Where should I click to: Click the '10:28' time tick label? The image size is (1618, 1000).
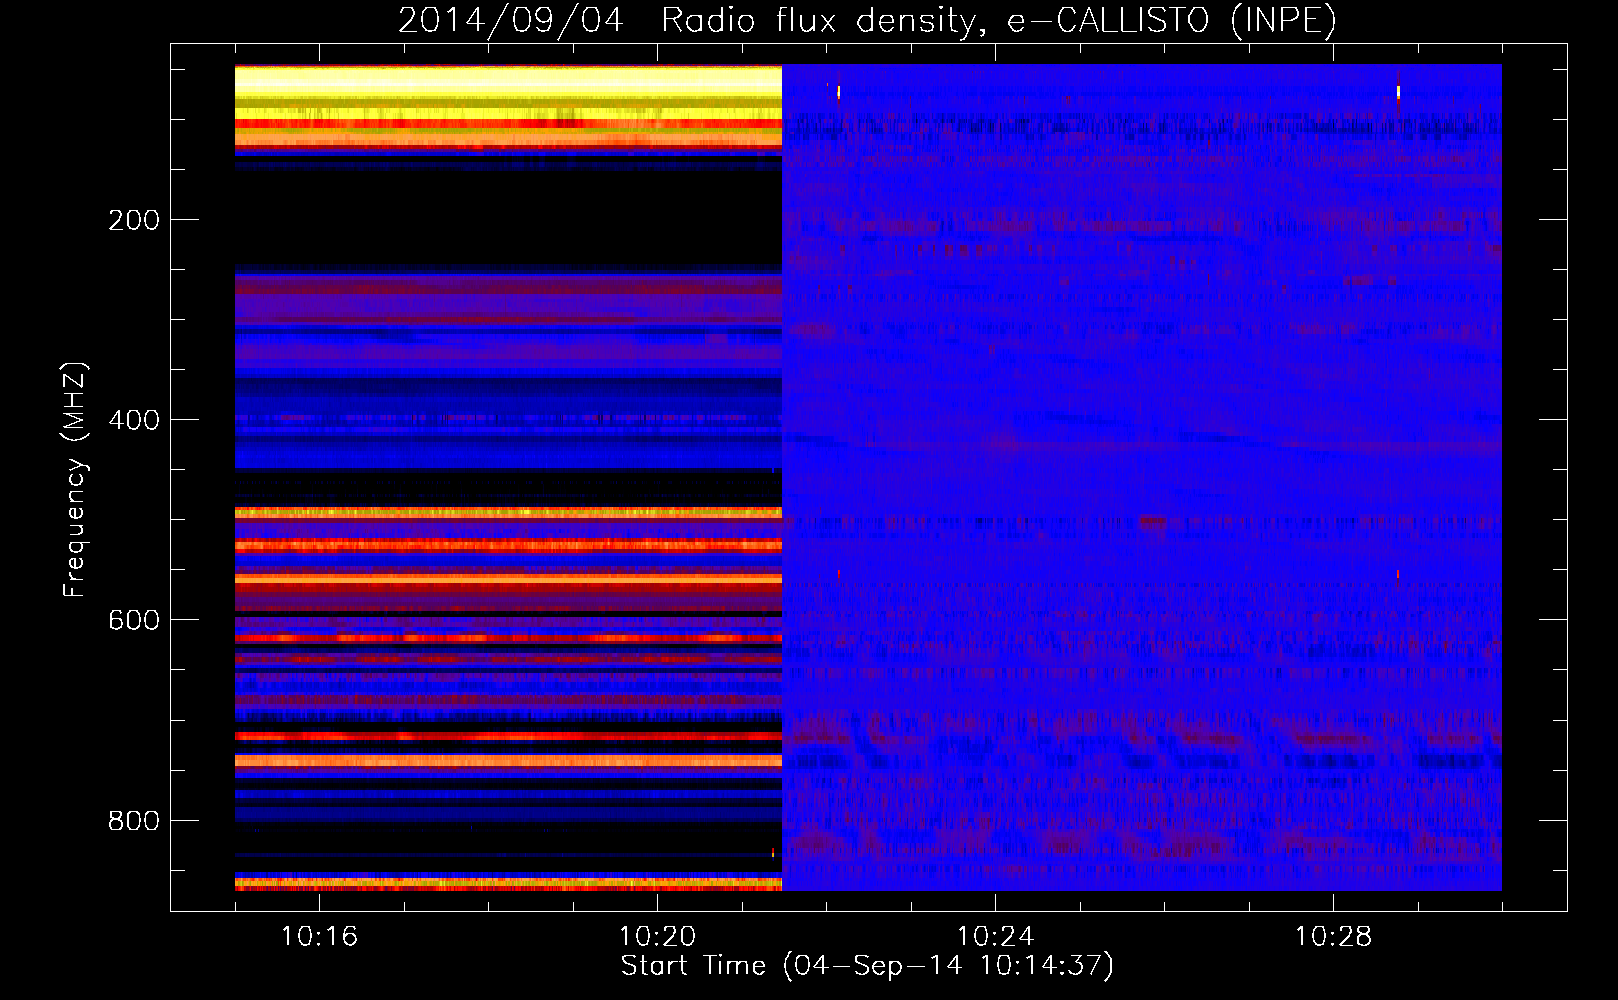click(x=1333, y=936)
